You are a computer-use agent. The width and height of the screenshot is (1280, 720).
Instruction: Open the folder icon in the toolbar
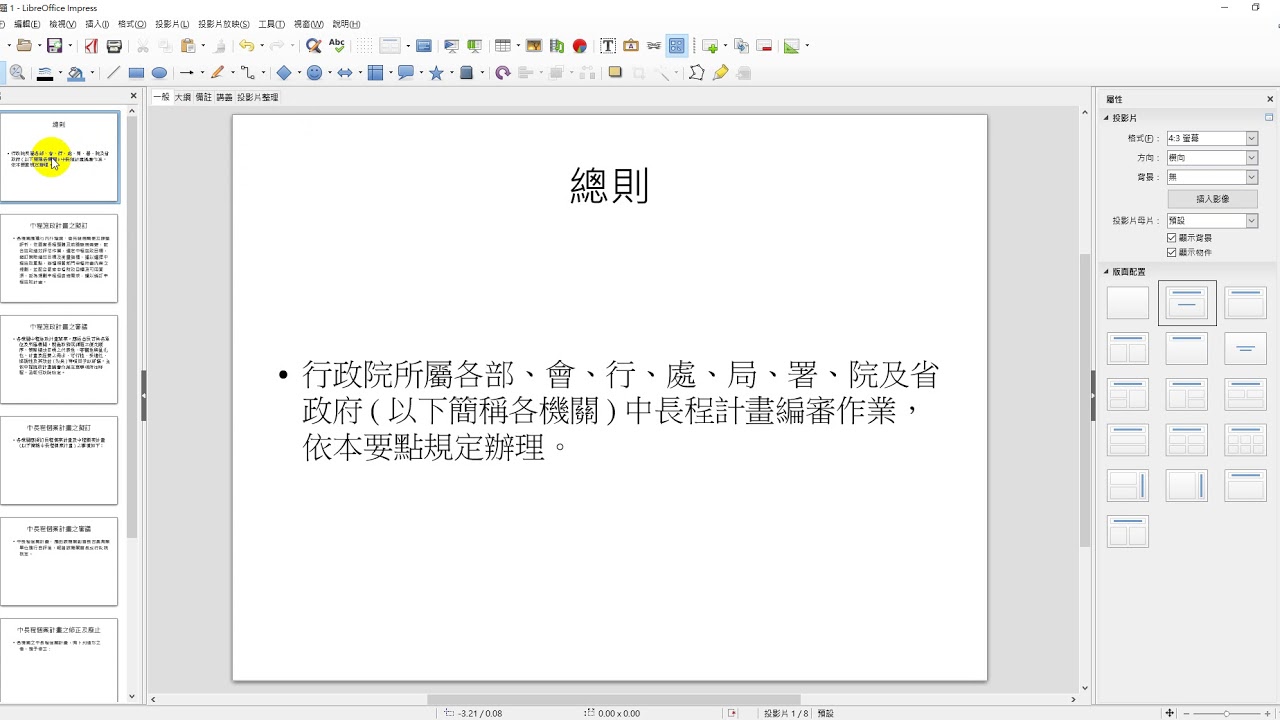pos(24,46)
